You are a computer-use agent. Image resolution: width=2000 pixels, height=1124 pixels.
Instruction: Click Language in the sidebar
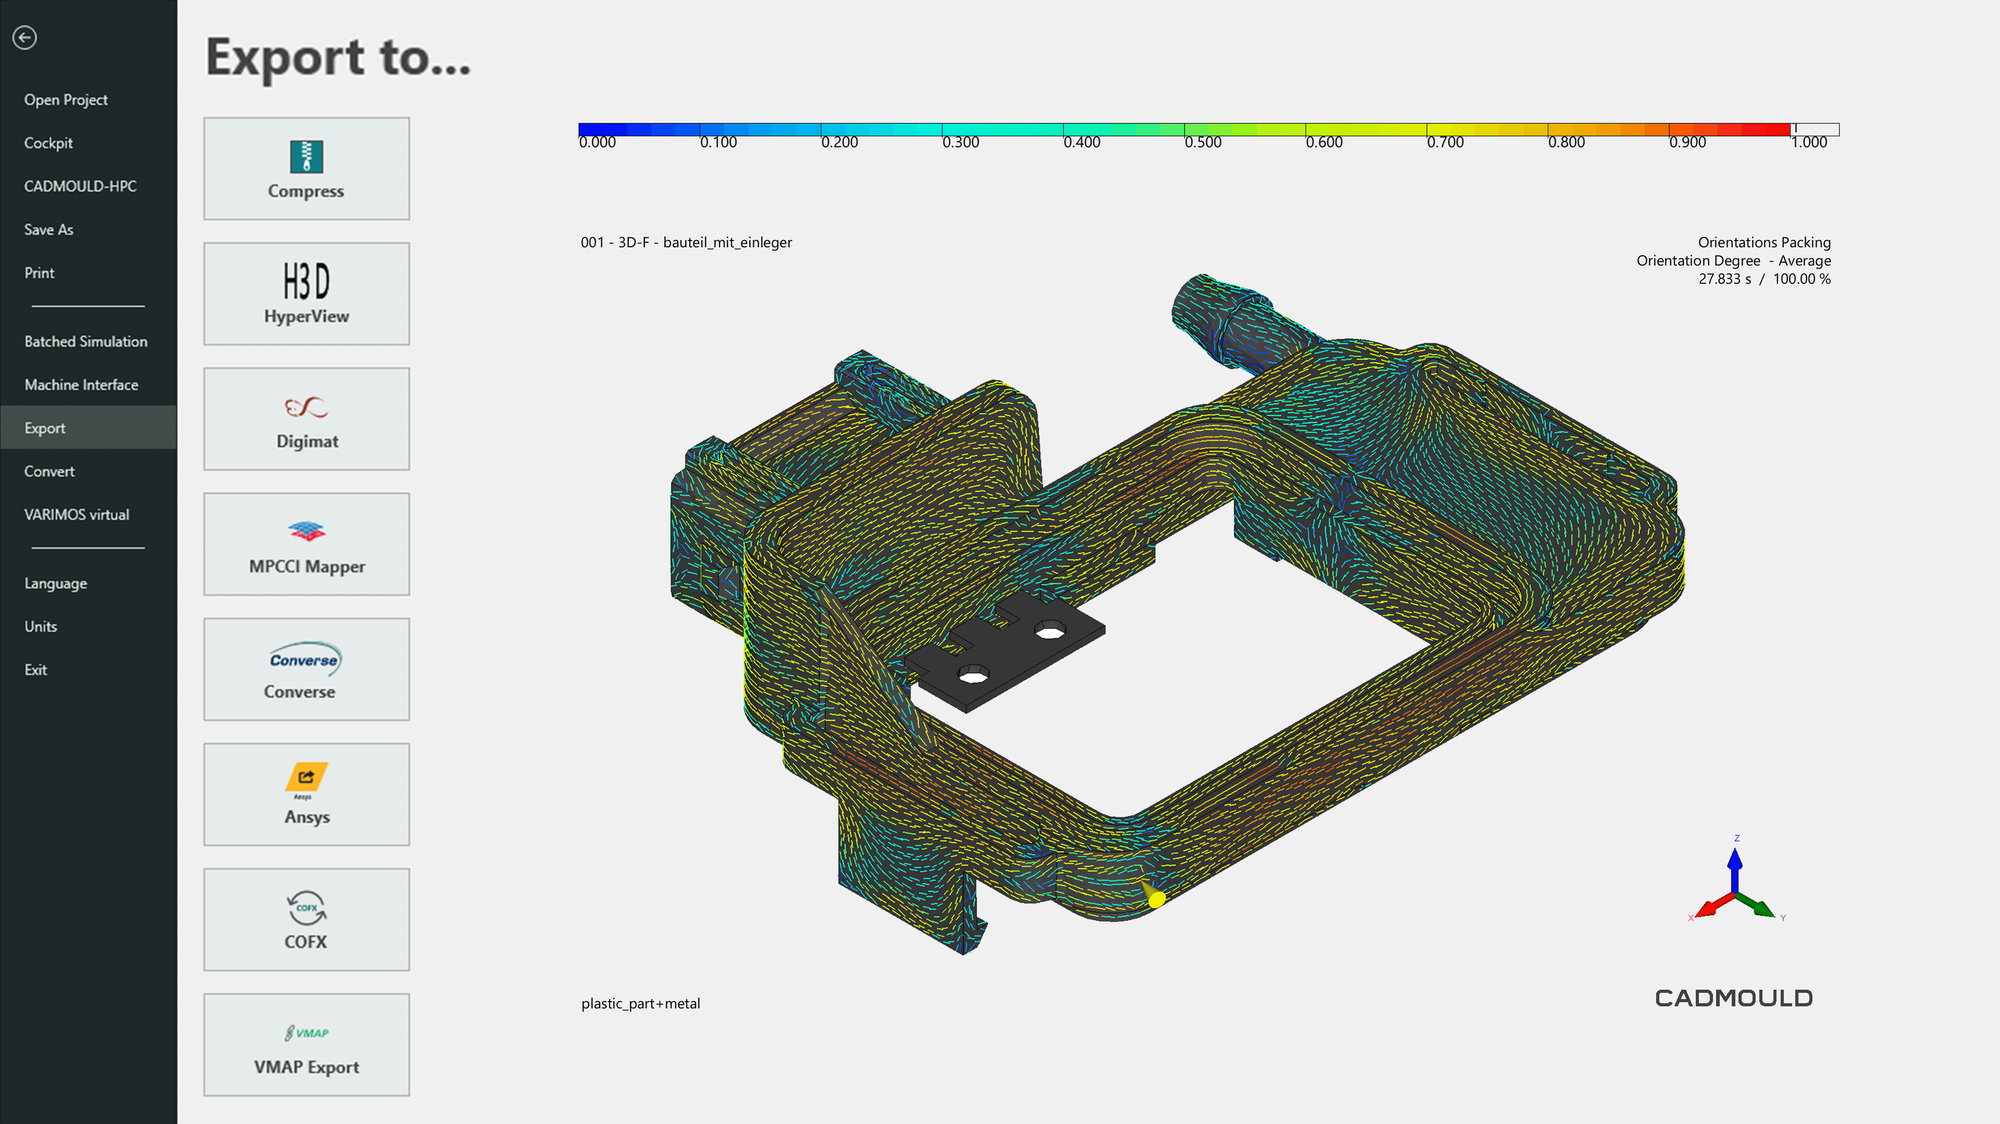(x=55, y=584)
